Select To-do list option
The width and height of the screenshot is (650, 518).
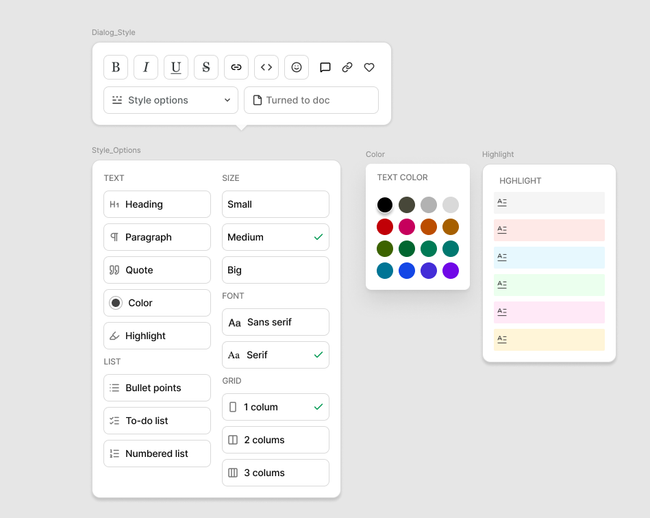click(157, 421)
